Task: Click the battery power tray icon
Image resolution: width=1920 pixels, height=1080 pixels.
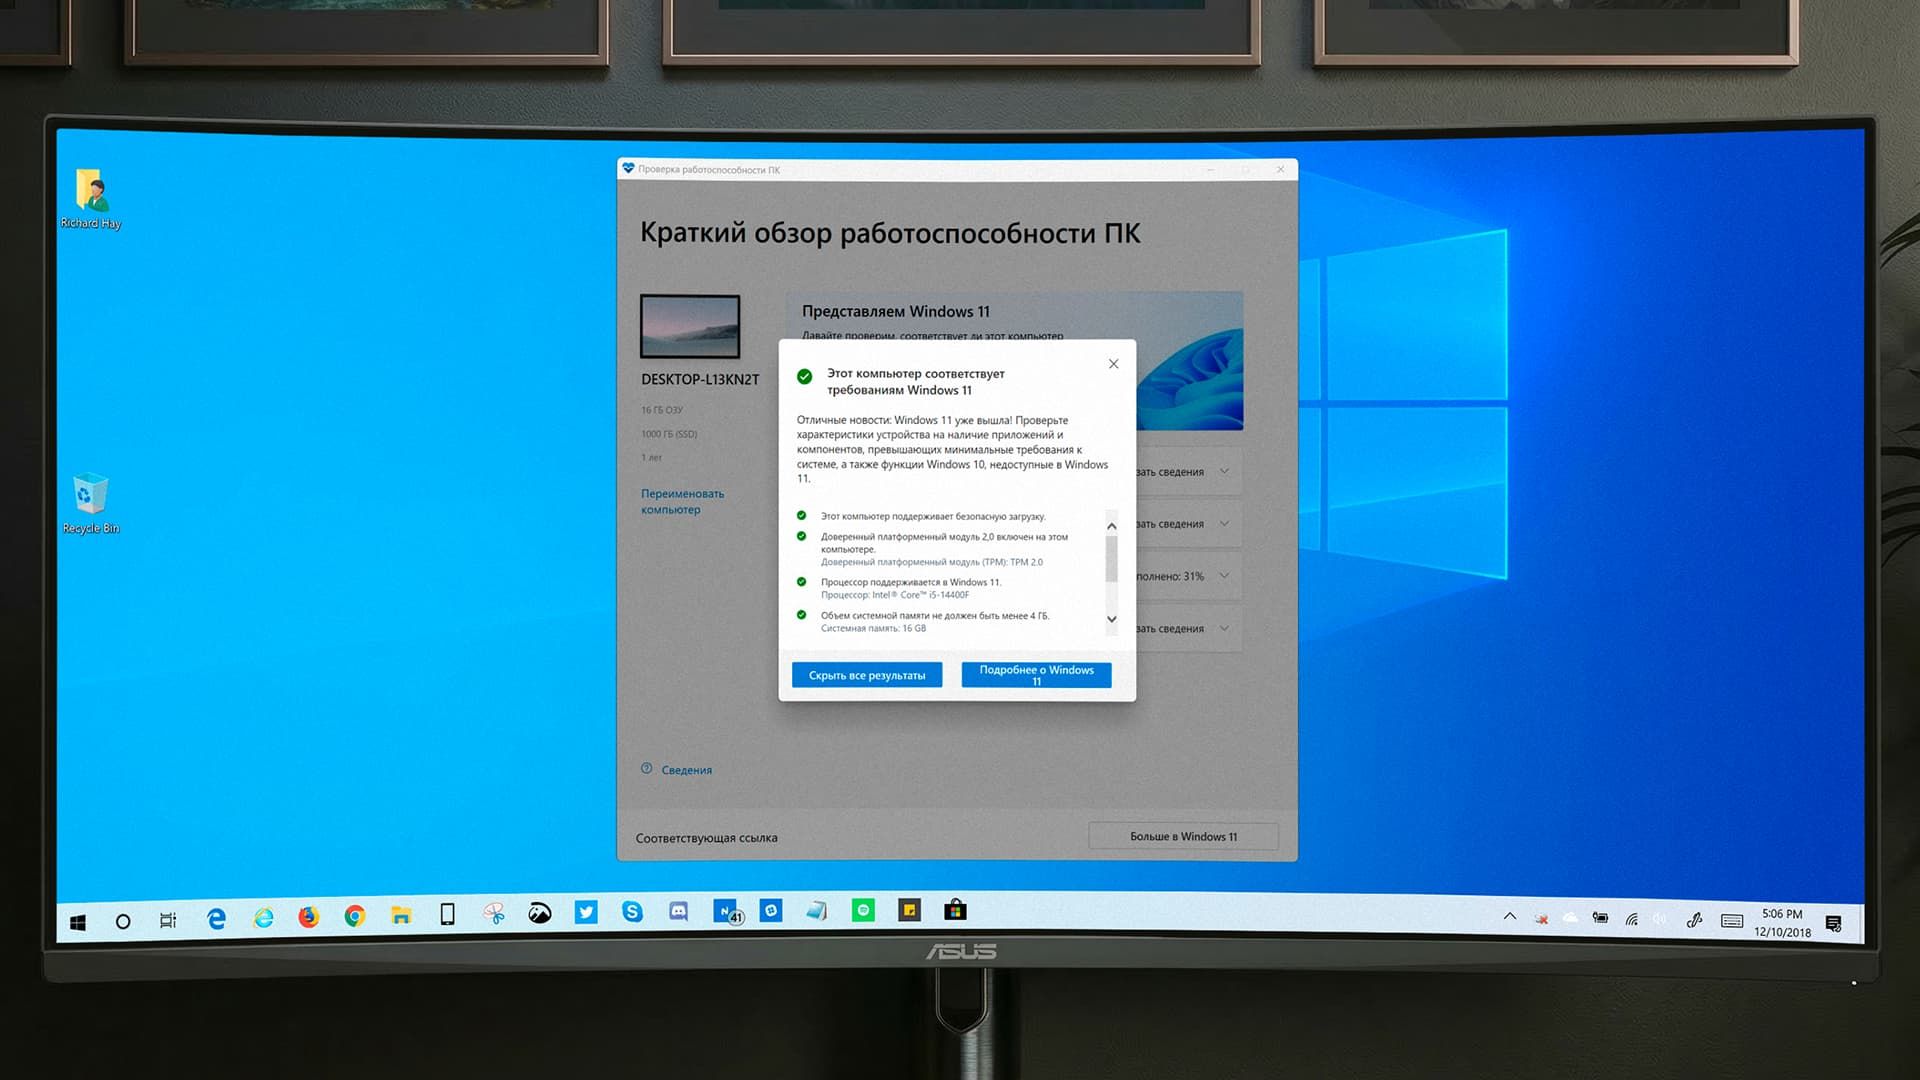Action: 1600,918
